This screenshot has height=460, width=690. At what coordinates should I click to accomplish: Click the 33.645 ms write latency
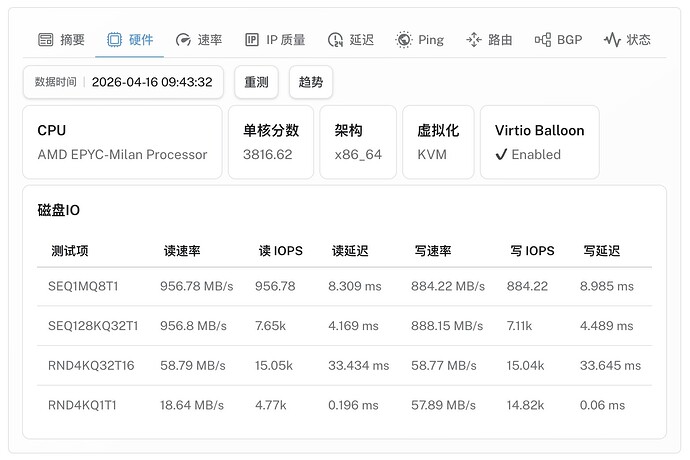click(x=610, y=365)
